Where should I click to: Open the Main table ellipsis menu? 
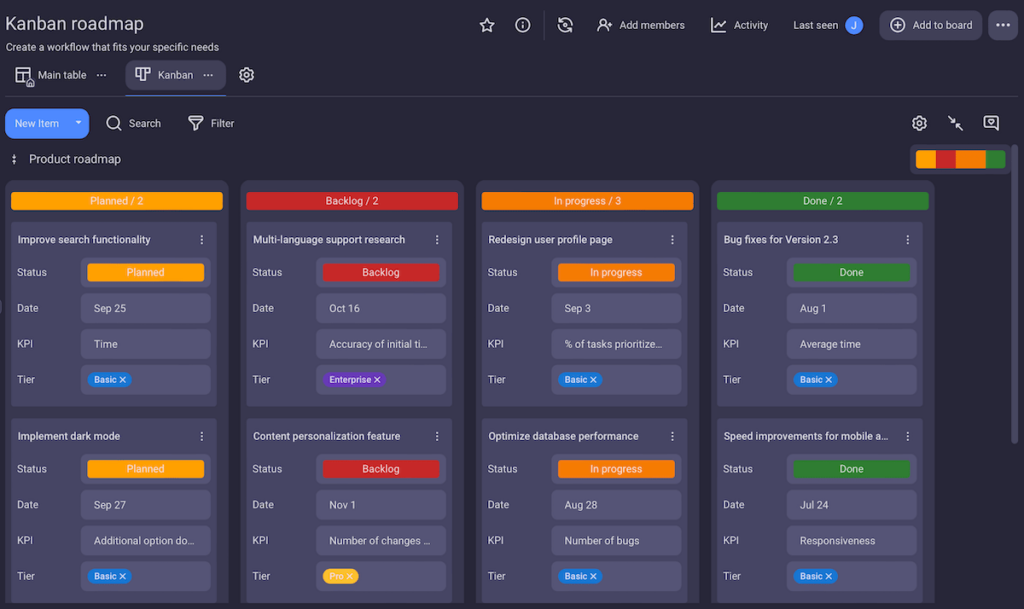point(101,74)
